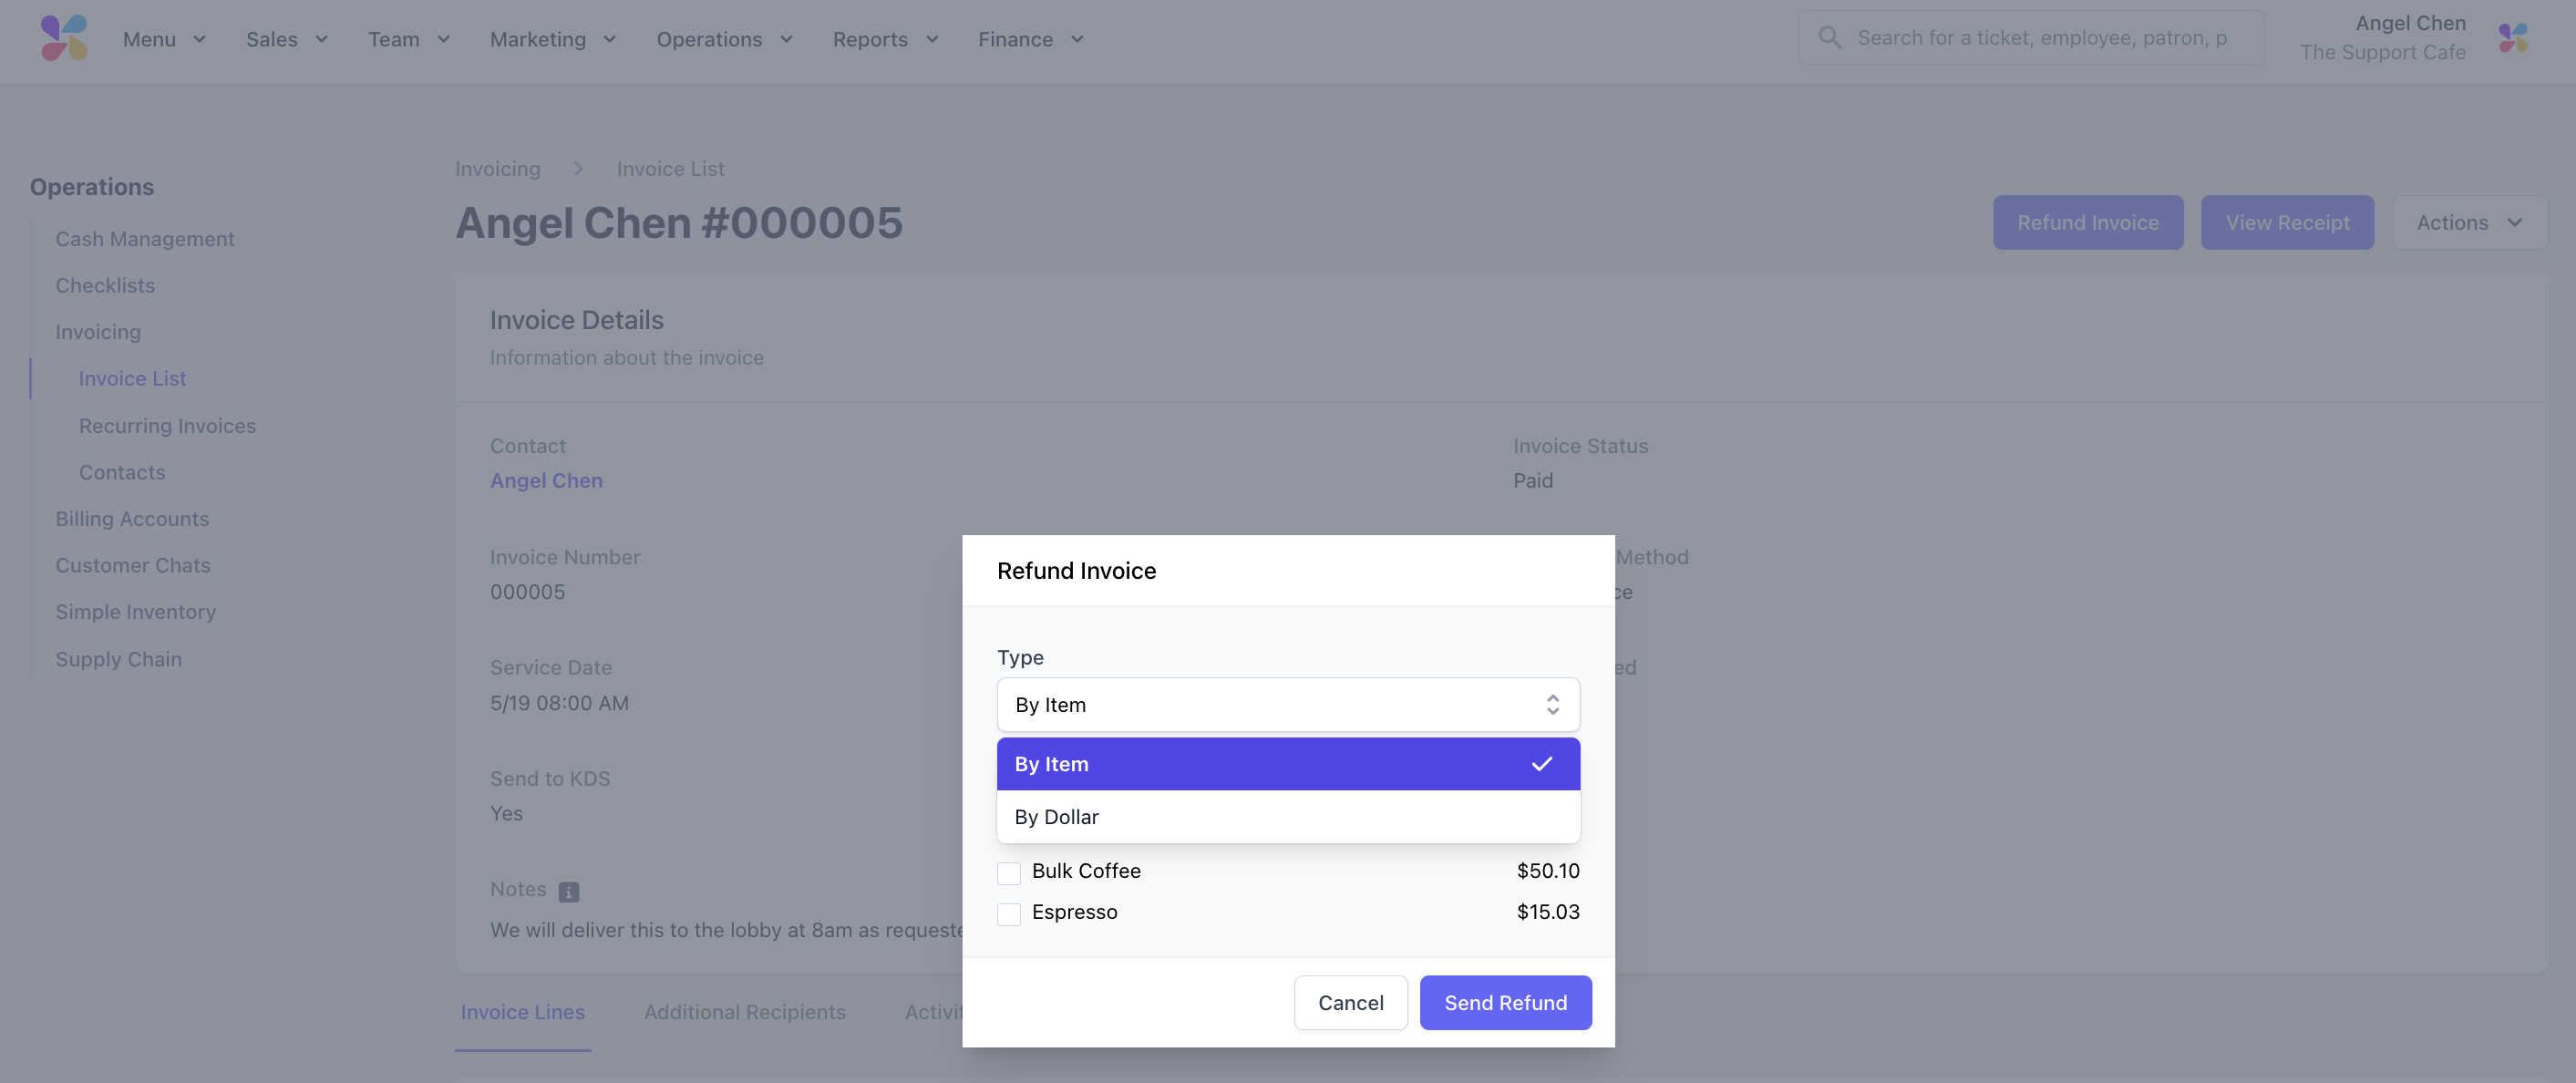Open Recurring Invoices in sidebar
The image size is (2576, 1083).
167,426
